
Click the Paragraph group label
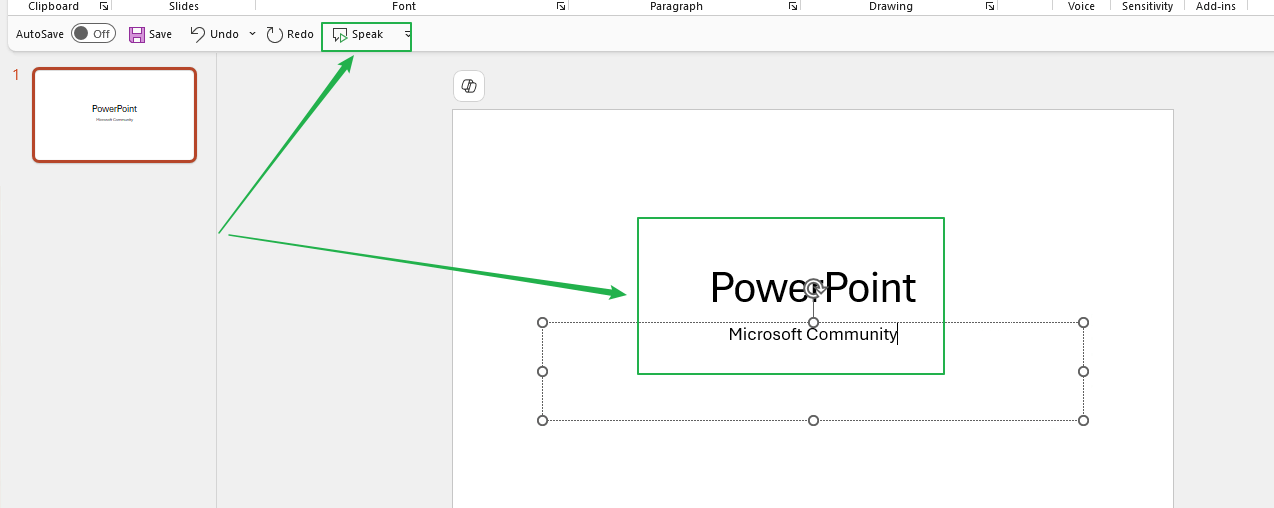tap(676, 6)
